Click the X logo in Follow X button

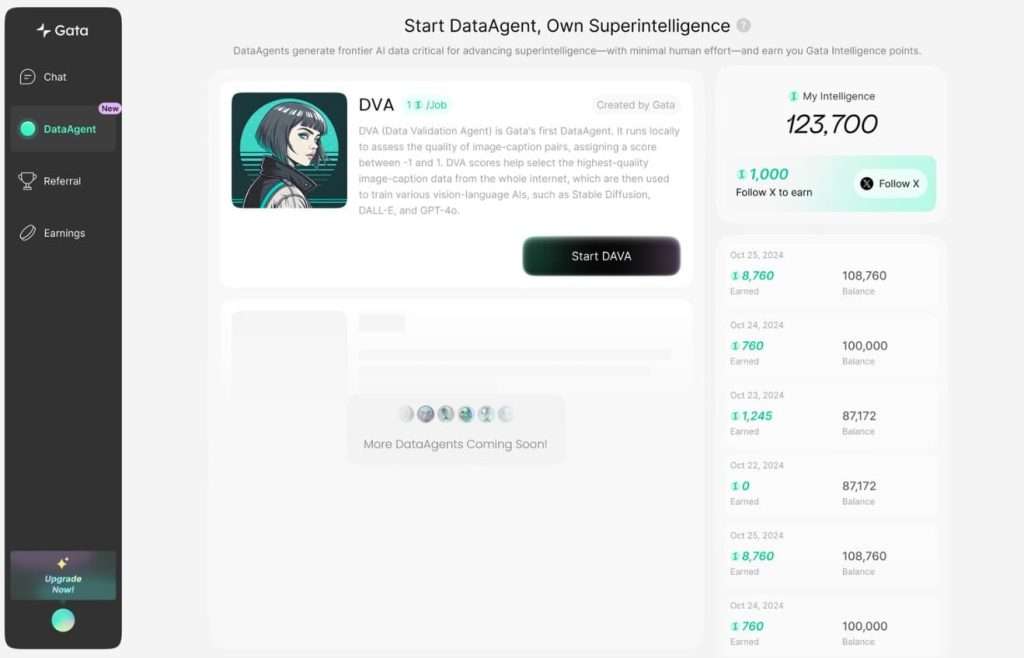click(867, 183)
